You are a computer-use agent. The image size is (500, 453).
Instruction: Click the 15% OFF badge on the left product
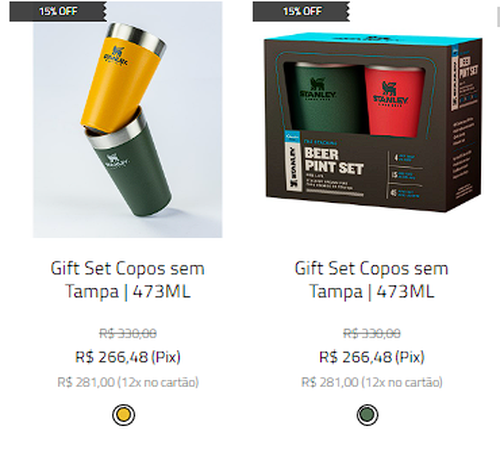click(x=58, y=11)
